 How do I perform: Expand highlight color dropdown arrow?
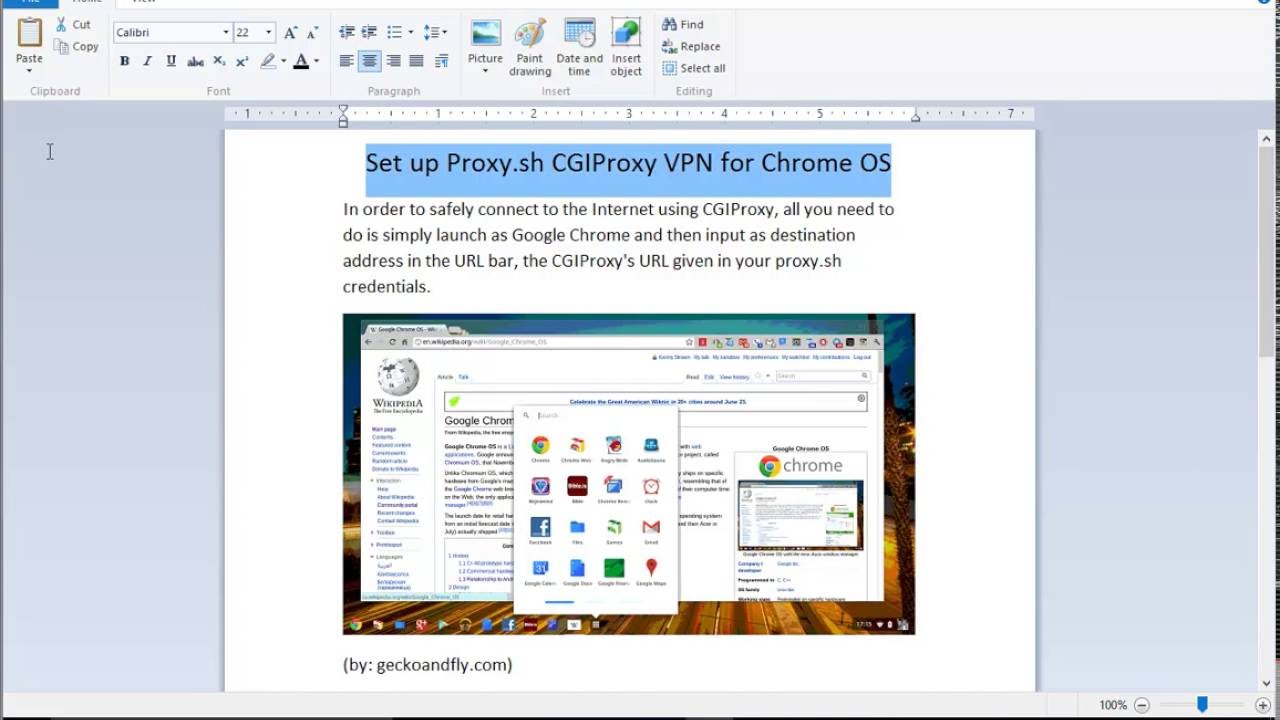click(283, 61)
